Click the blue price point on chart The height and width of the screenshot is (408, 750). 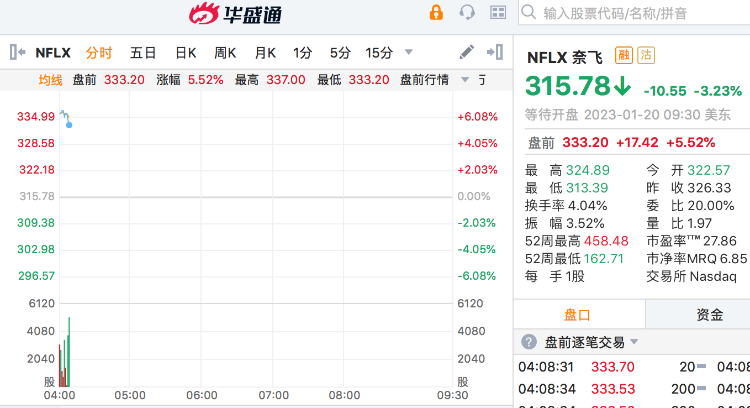click(69, 125)
